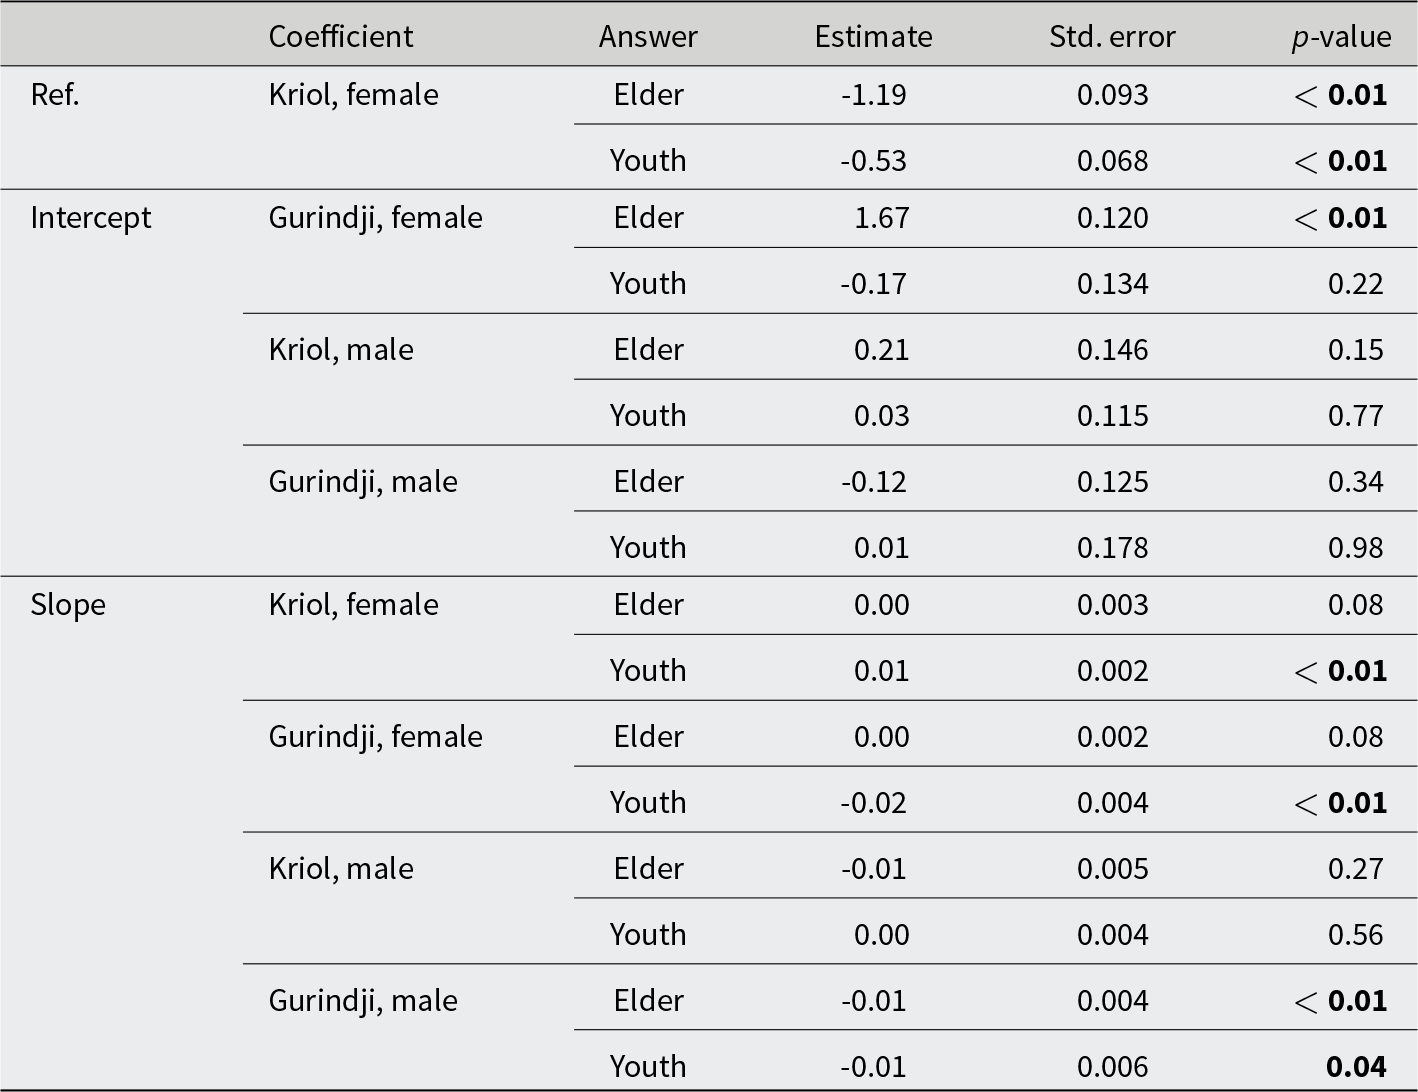Select the estimate value 1.67
The width and height of the screenshot is (1418, 1092).
pyautogui.click(x=881, y=217)
